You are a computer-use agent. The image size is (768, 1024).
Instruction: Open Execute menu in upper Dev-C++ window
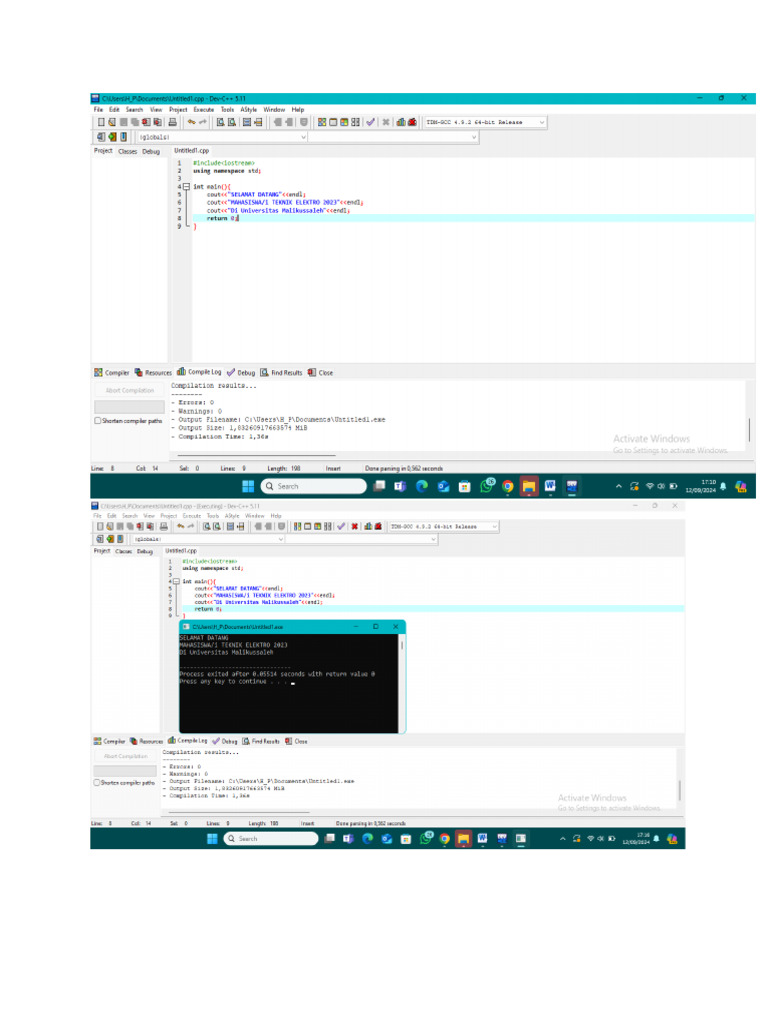point(204,110)
